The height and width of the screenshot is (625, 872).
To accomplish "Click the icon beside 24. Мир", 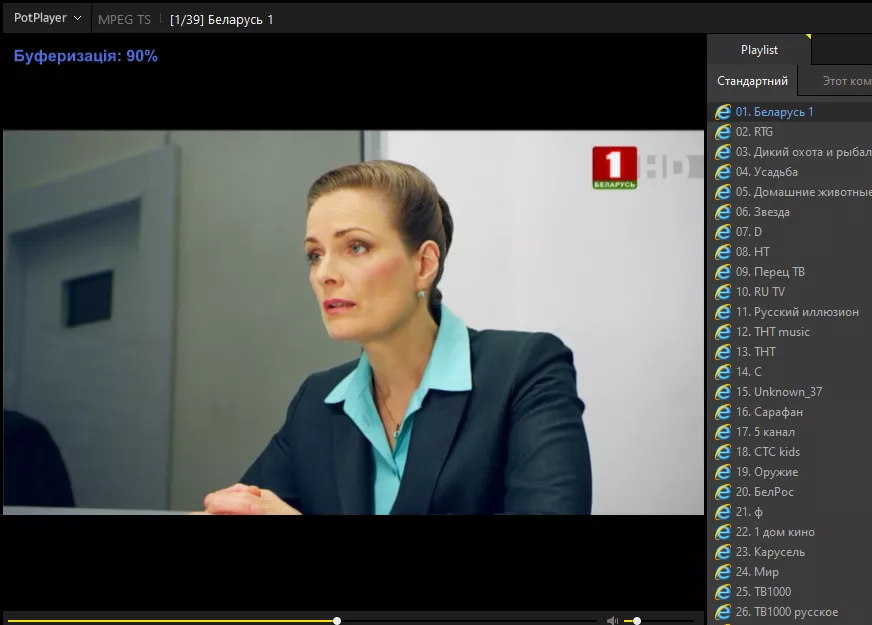I will pyautogui.click(x=722, y=573).
